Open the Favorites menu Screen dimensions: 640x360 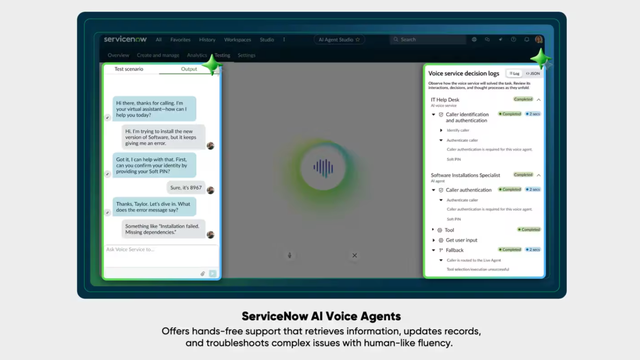(180, 40)
